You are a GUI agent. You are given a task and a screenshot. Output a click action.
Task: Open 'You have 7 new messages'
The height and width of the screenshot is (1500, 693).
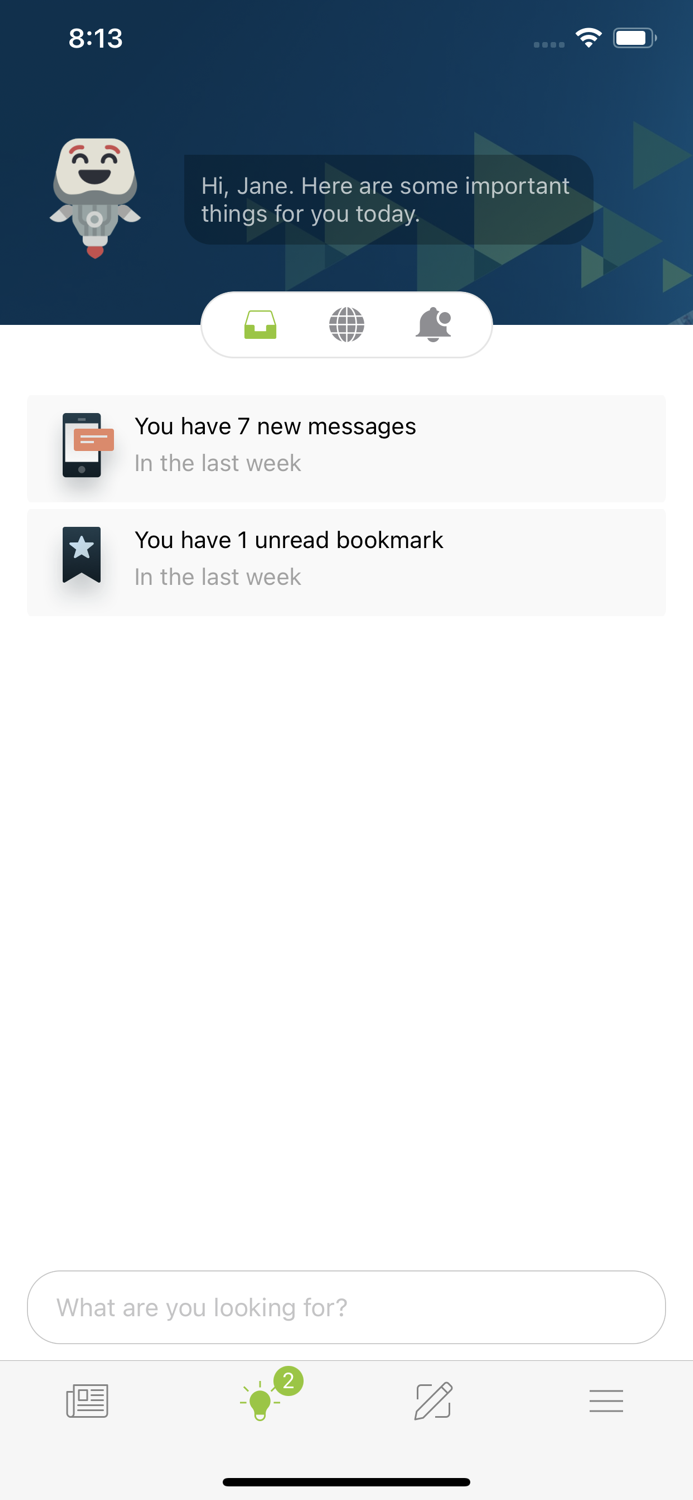coord(346,448)
